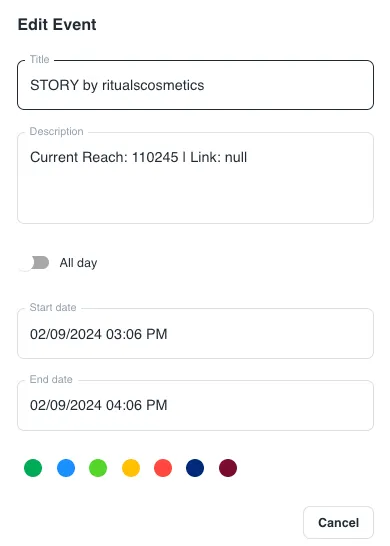390x546 pixels.
Task: Click the reach number 110245 in description
Action: [155, 157]
